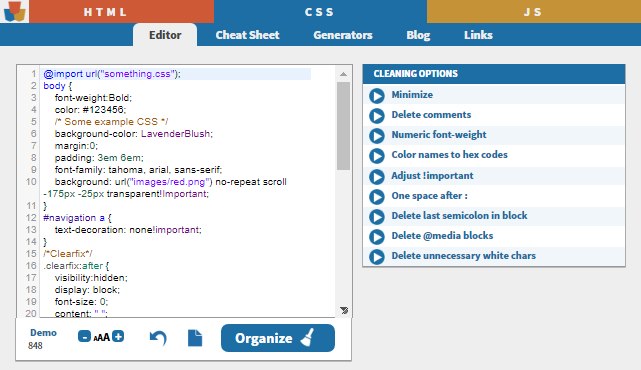Click the 'text-decoration: none!important' line
Screen dimensions: 641x370
(128, 230)
